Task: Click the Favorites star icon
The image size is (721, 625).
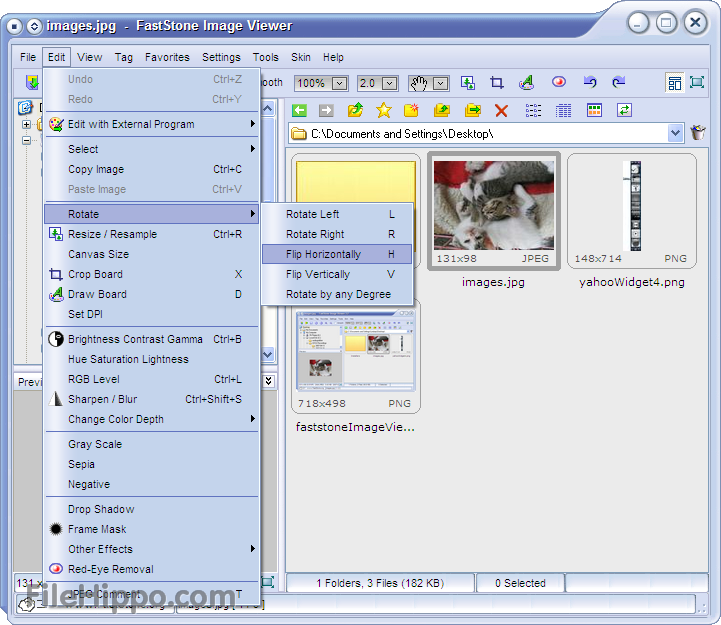Action: [x=383, y=110]
